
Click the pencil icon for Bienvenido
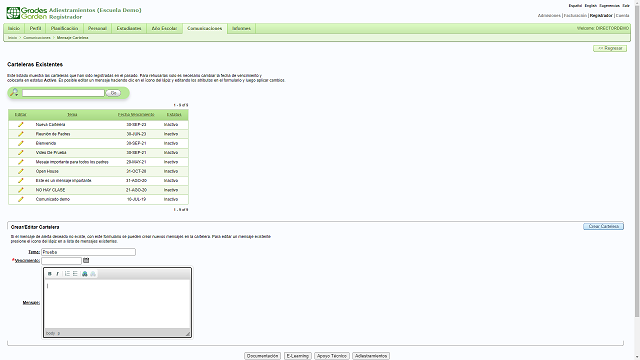[20, 143]
